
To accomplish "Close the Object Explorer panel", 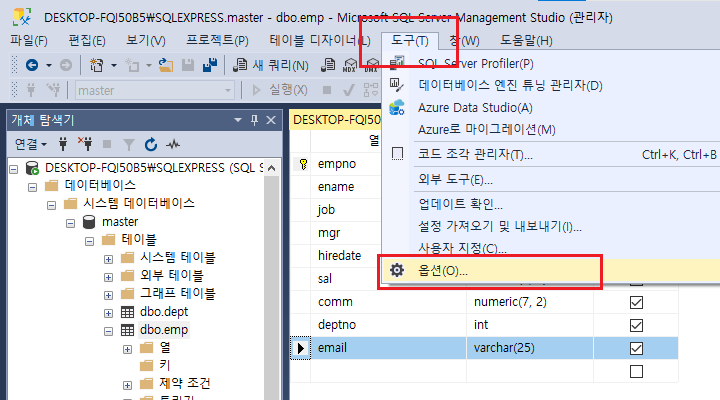I will (x=271, y=120).
